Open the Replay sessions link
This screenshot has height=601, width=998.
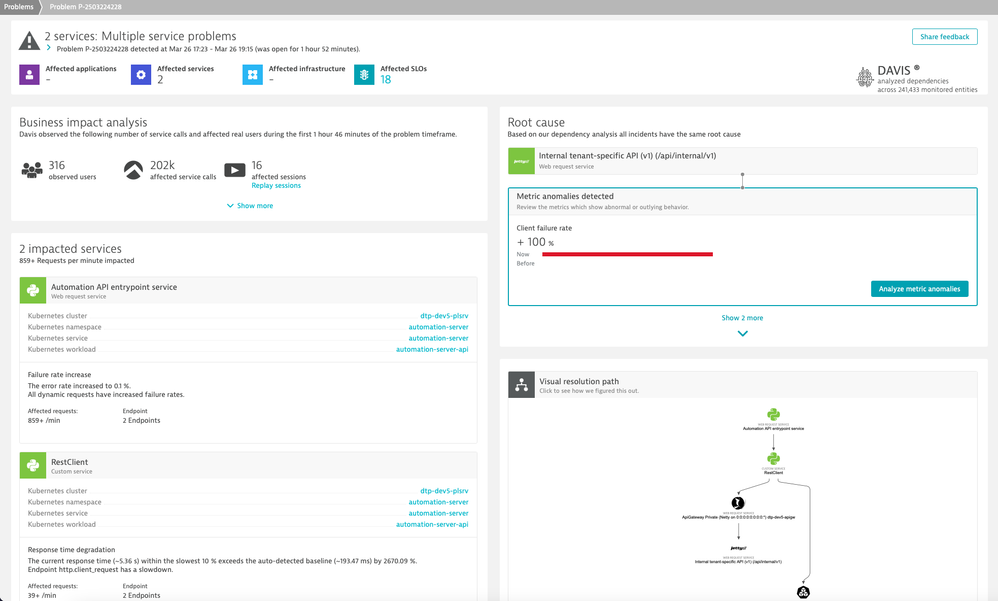pos(276,185)
